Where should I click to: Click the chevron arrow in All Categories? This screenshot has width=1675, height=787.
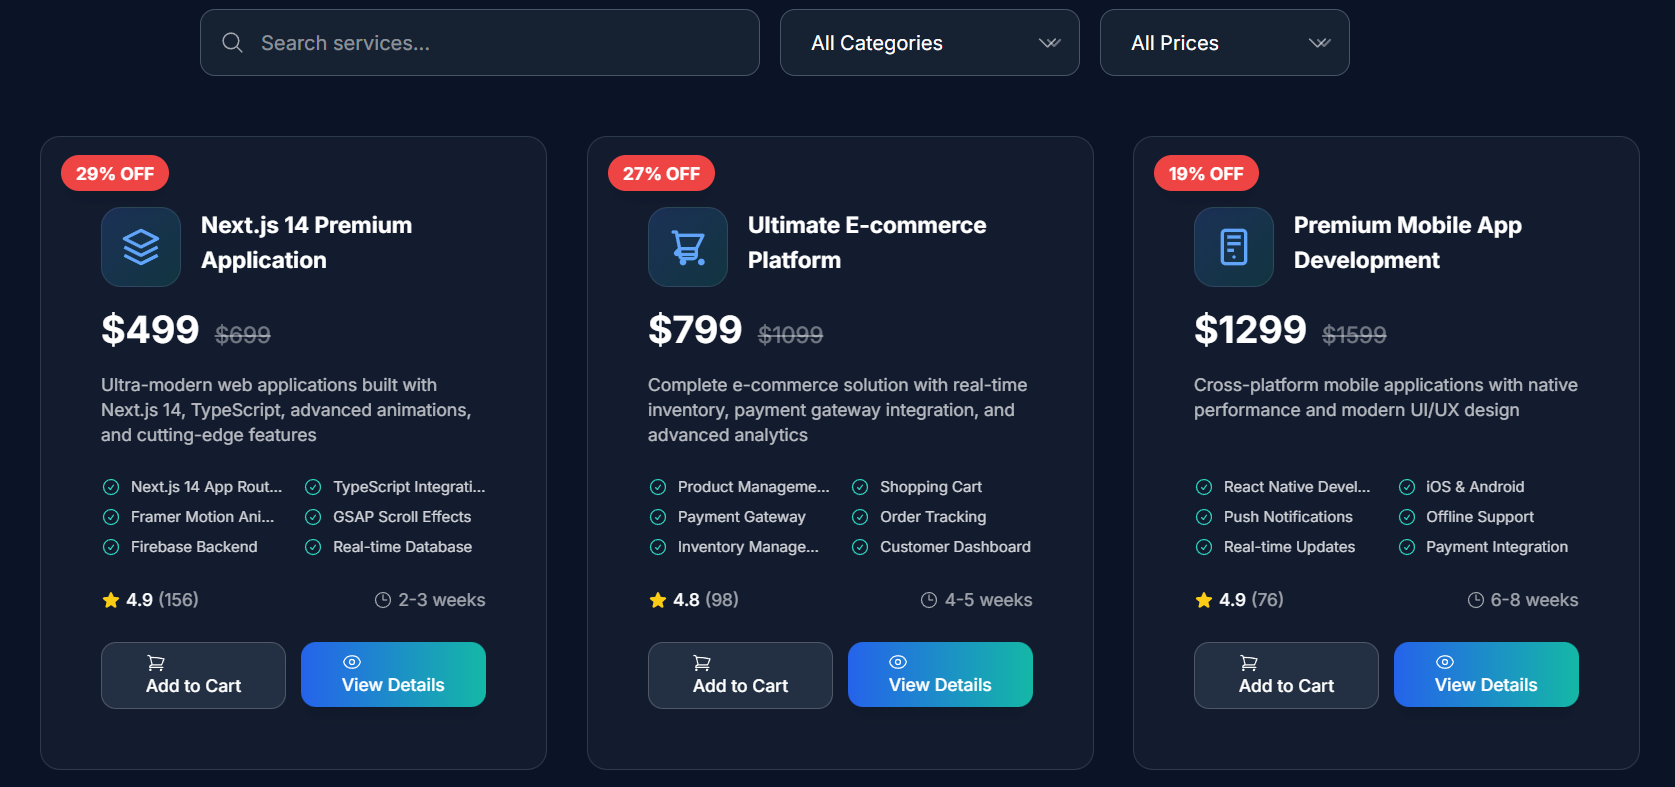click(1049, 43)
